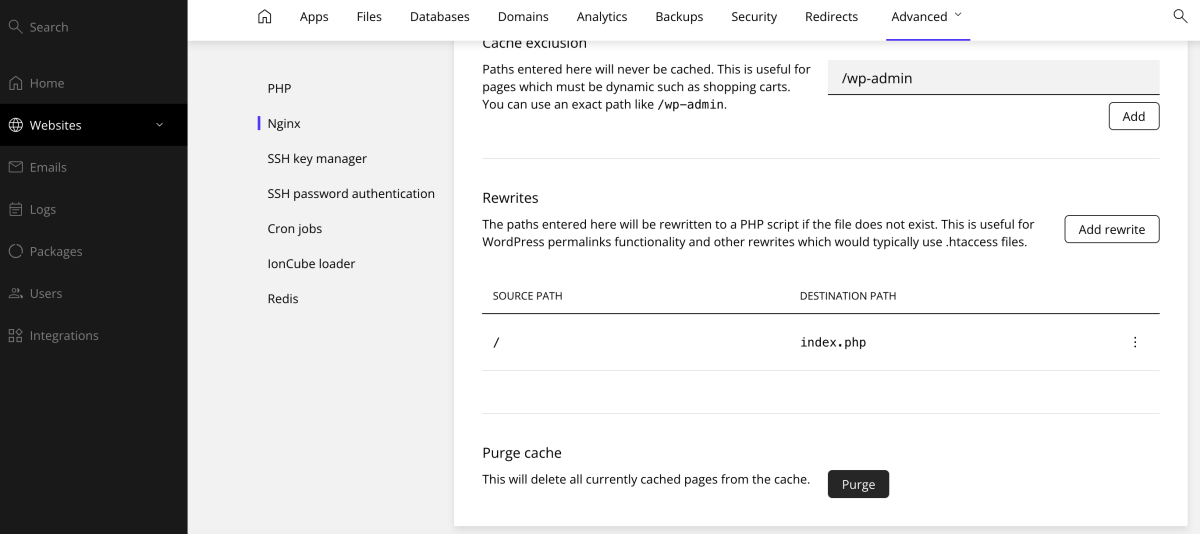Expand the Websites sidebar chevron
Image resolution: width=1200 pixels, height=534 pixels.
(x=159, y=125)
